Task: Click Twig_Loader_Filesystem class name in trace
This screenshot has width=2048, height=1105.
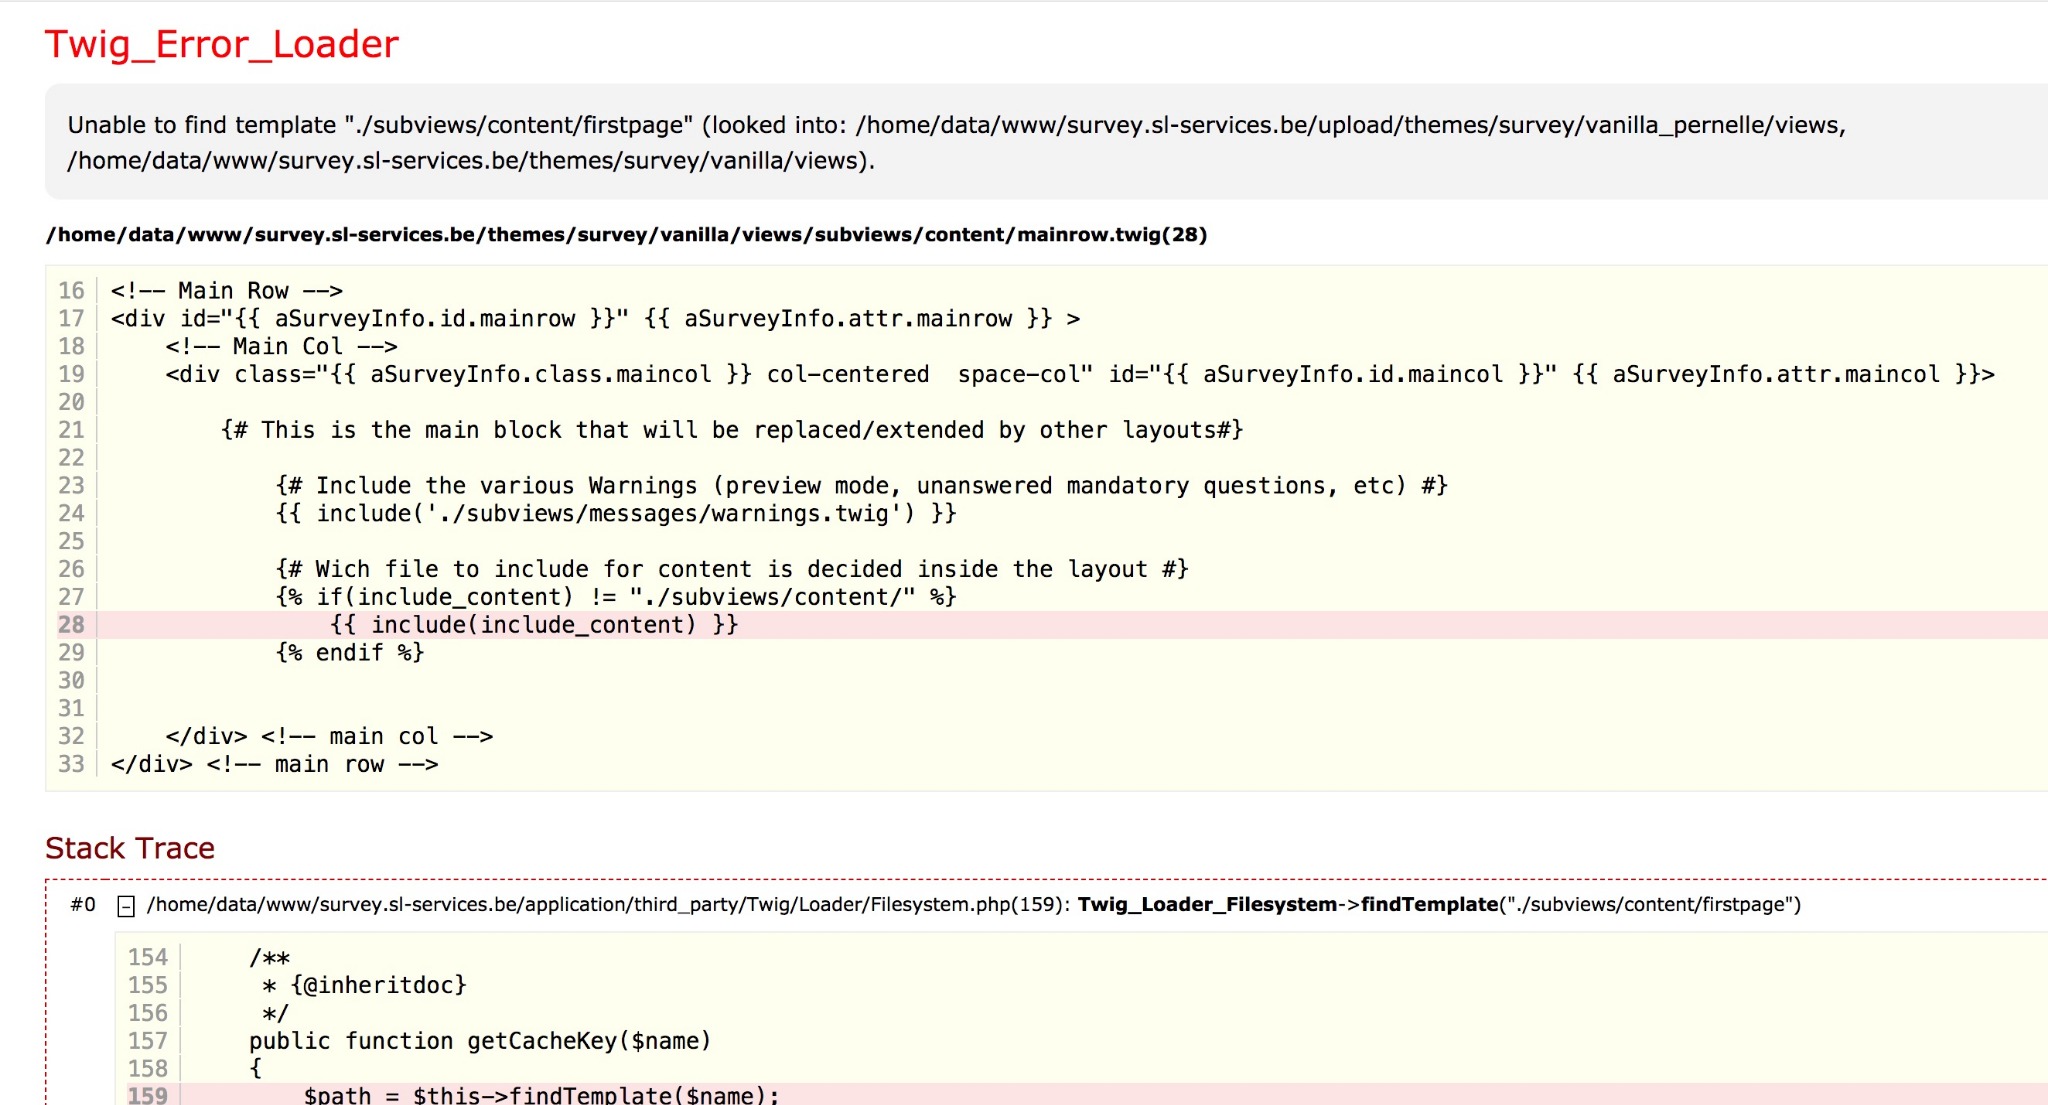Action: point(1206,904)
